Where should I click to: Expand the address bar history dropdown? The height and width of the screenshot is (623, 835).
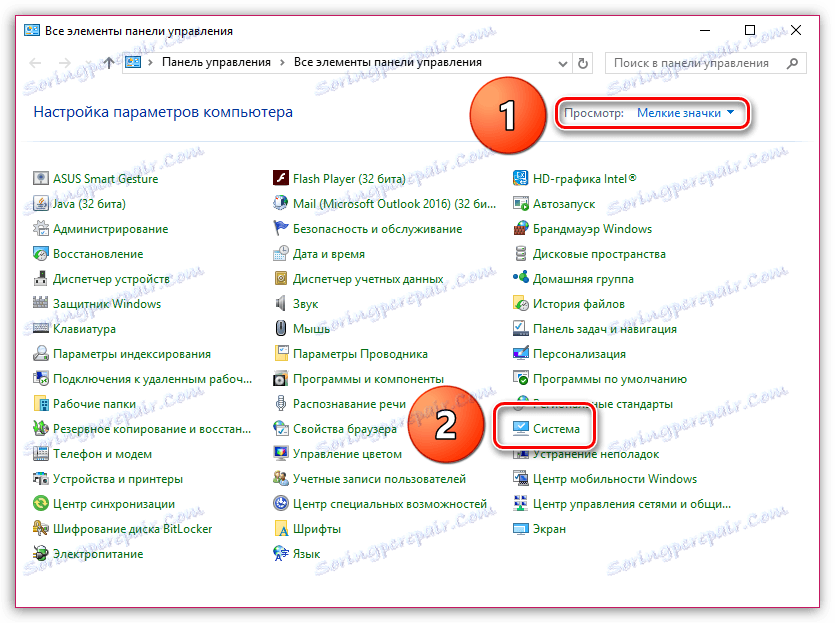pos(562,63)
